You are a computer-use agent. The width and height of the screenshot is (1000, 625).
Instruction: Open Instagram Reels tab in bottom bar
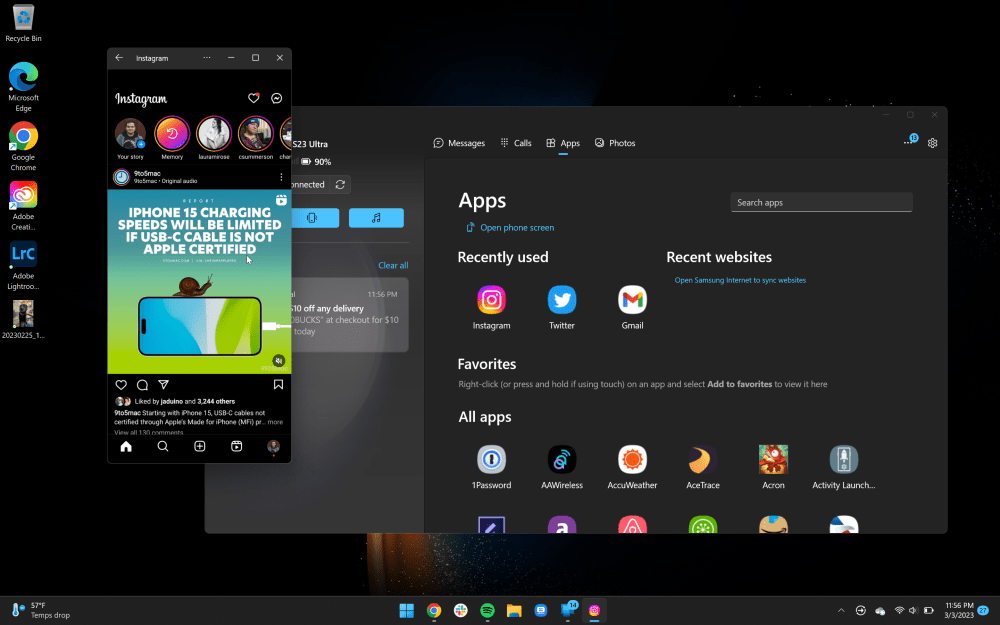(x=236, y=447)
